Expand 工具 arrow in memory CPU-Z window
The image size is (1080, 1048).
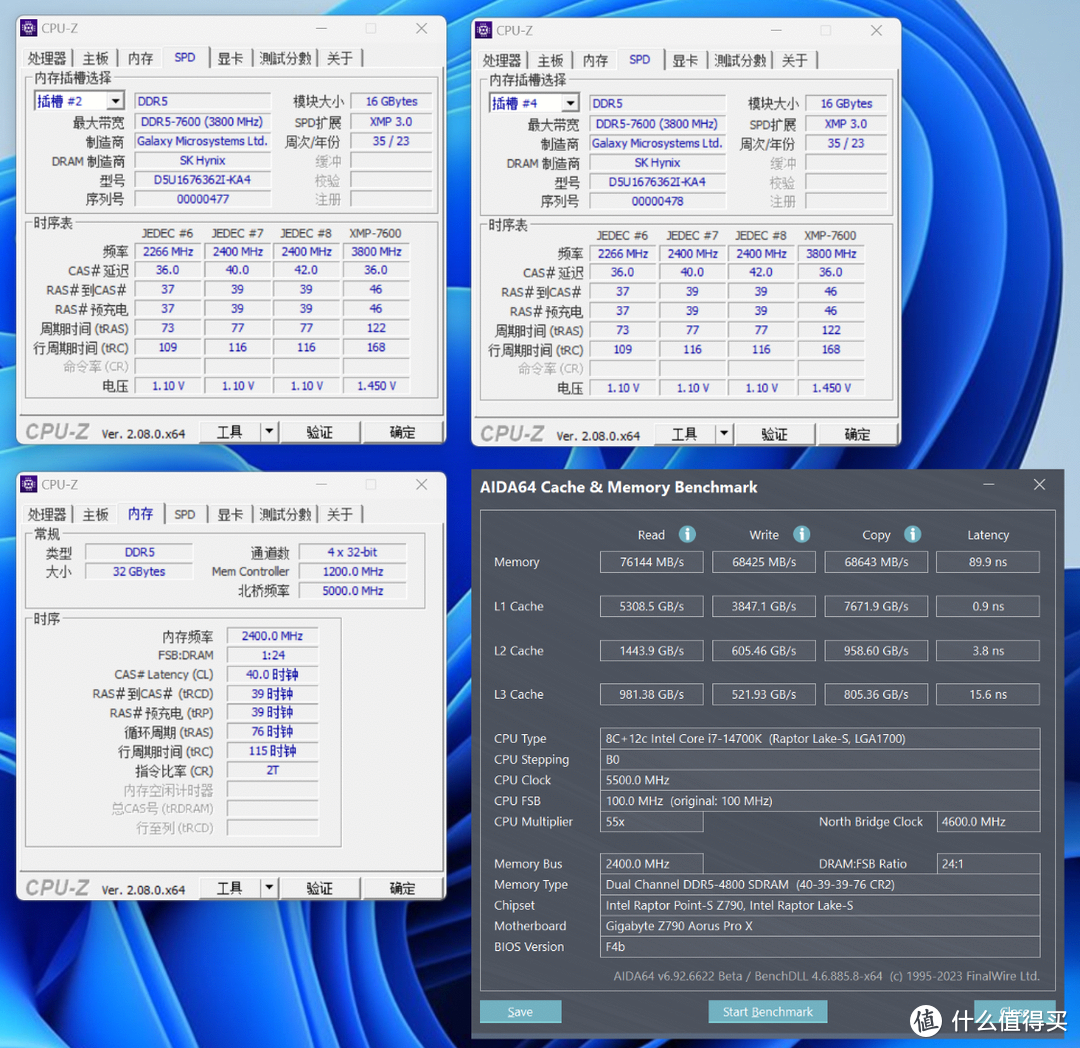[269, 888]
